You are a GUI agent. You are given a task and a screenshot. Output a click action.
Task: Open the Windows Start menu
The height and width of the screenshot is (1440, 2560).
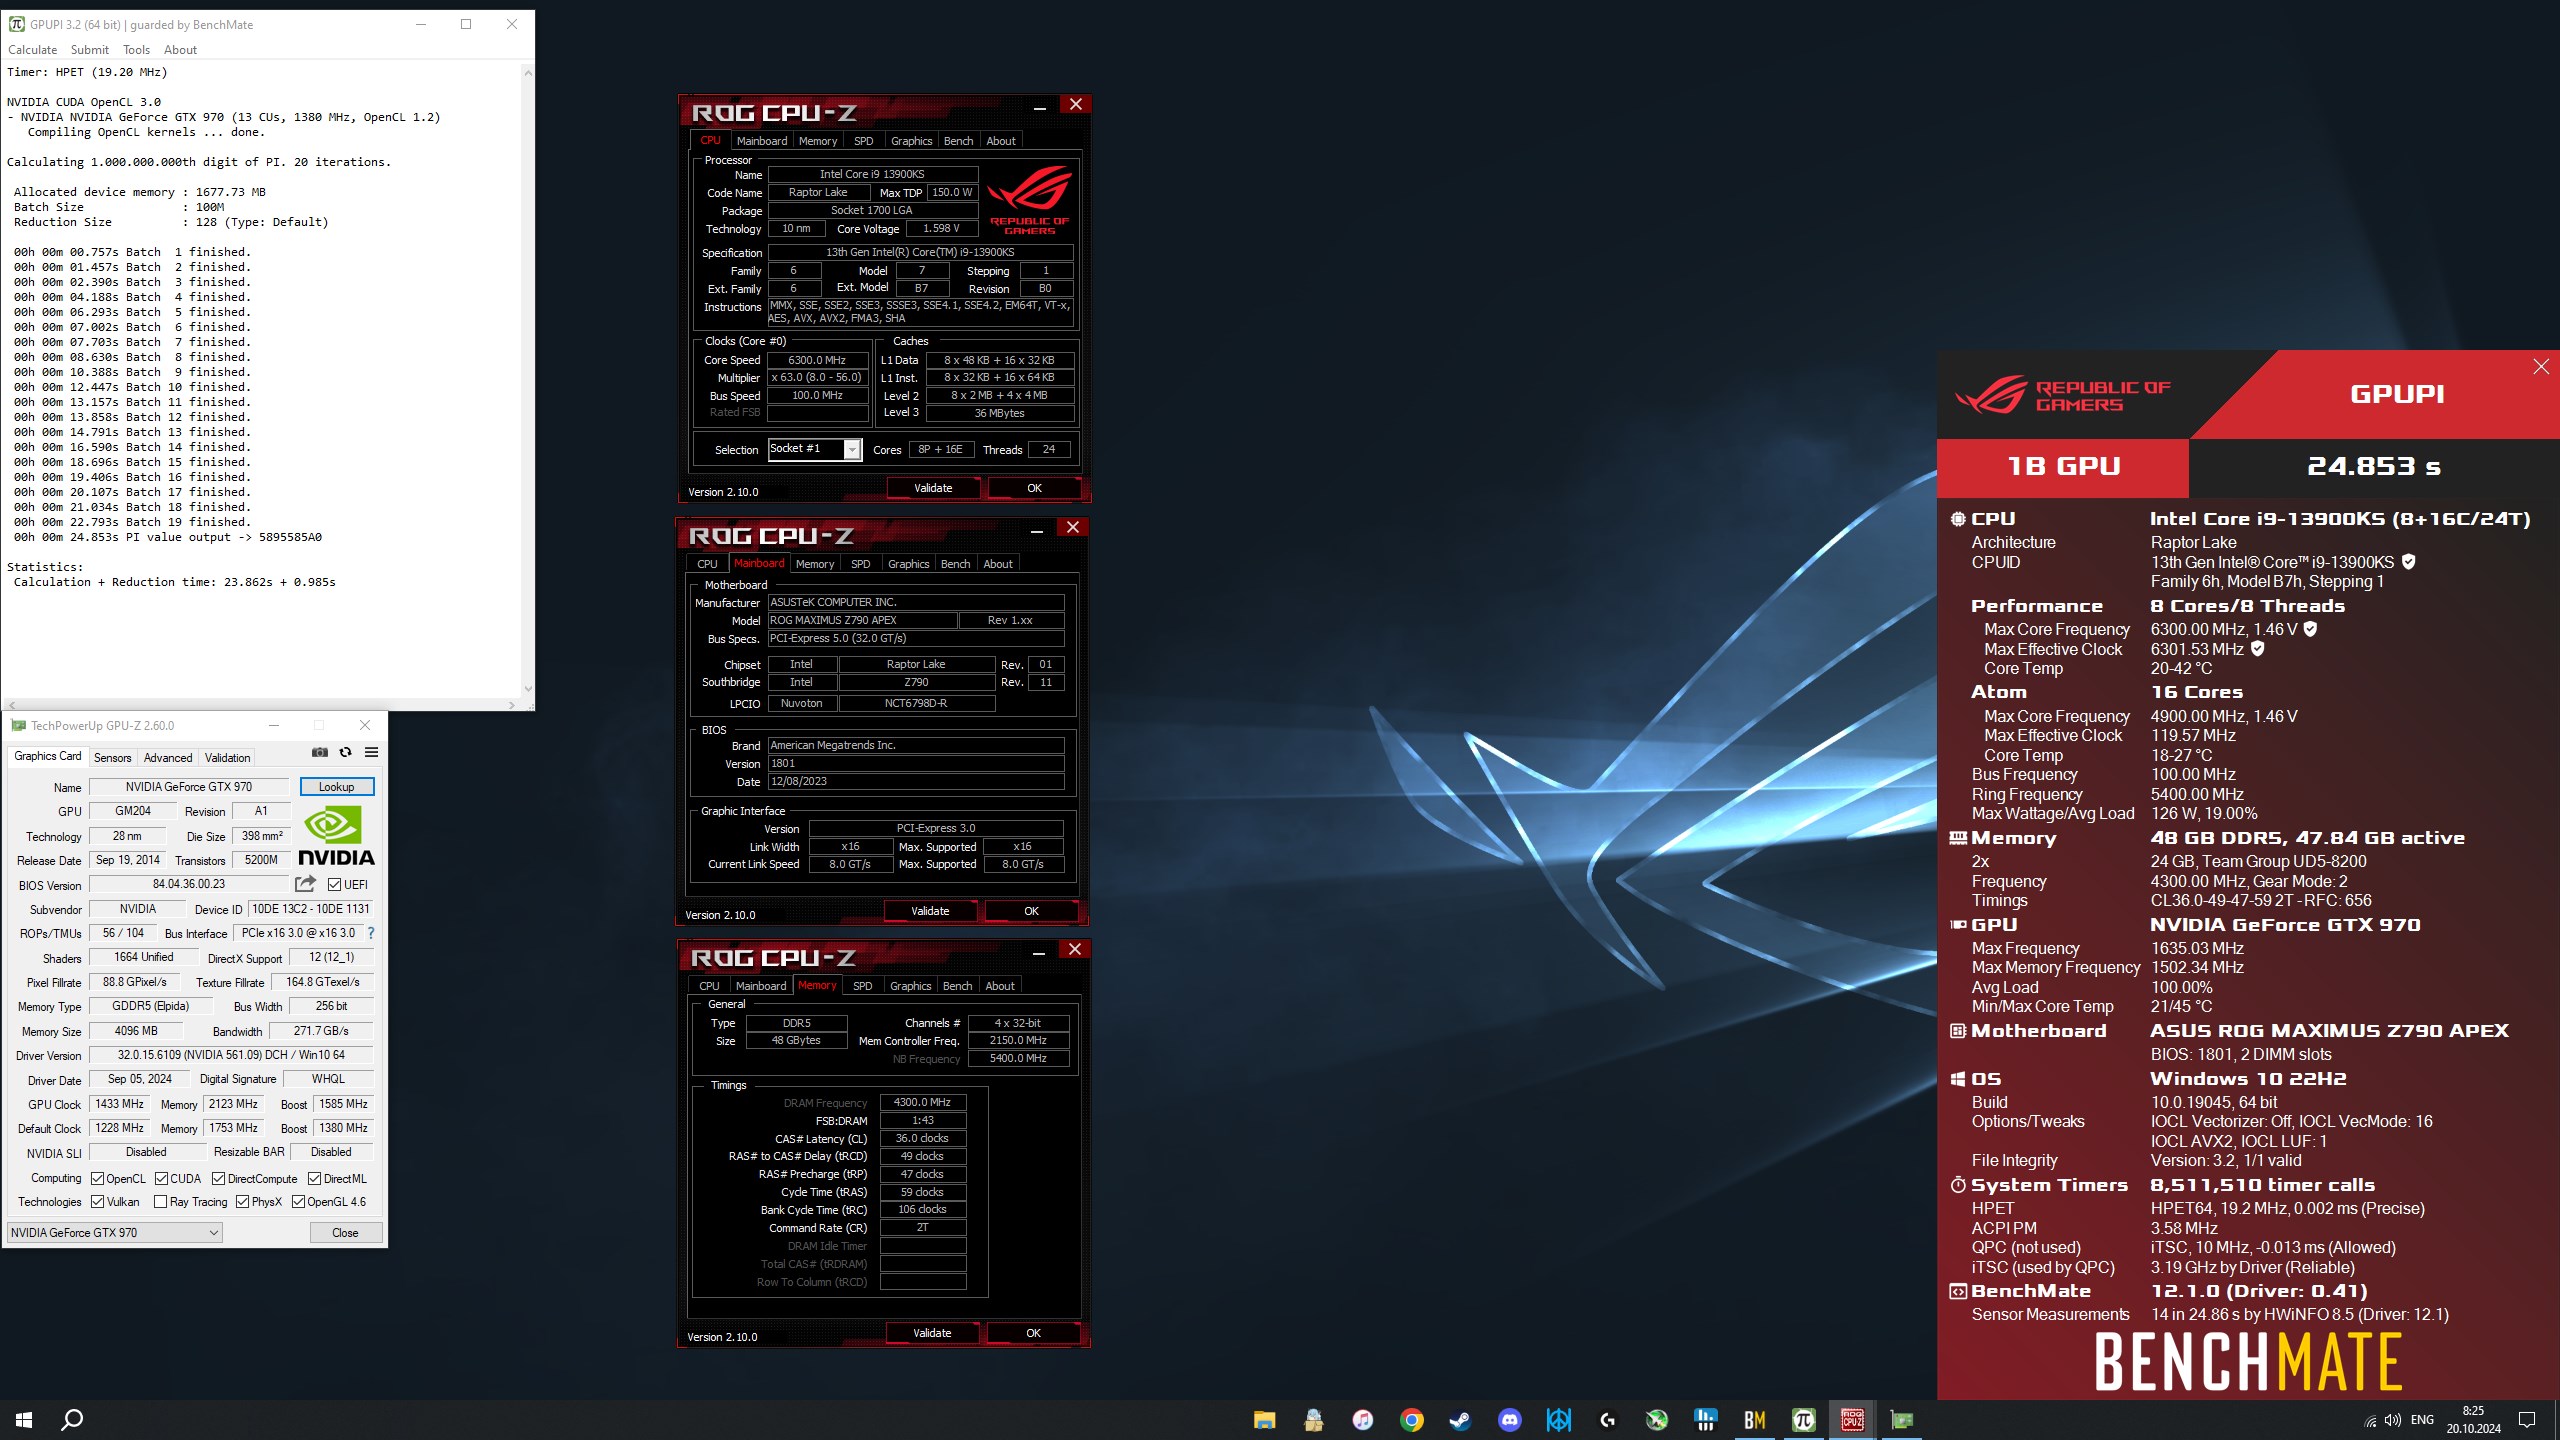coord(24,1419)
